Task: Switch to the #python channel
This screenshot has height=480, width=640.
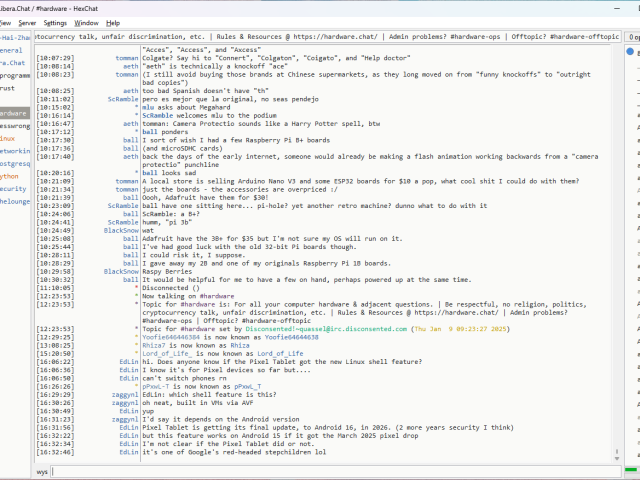Action: point(10,175)
